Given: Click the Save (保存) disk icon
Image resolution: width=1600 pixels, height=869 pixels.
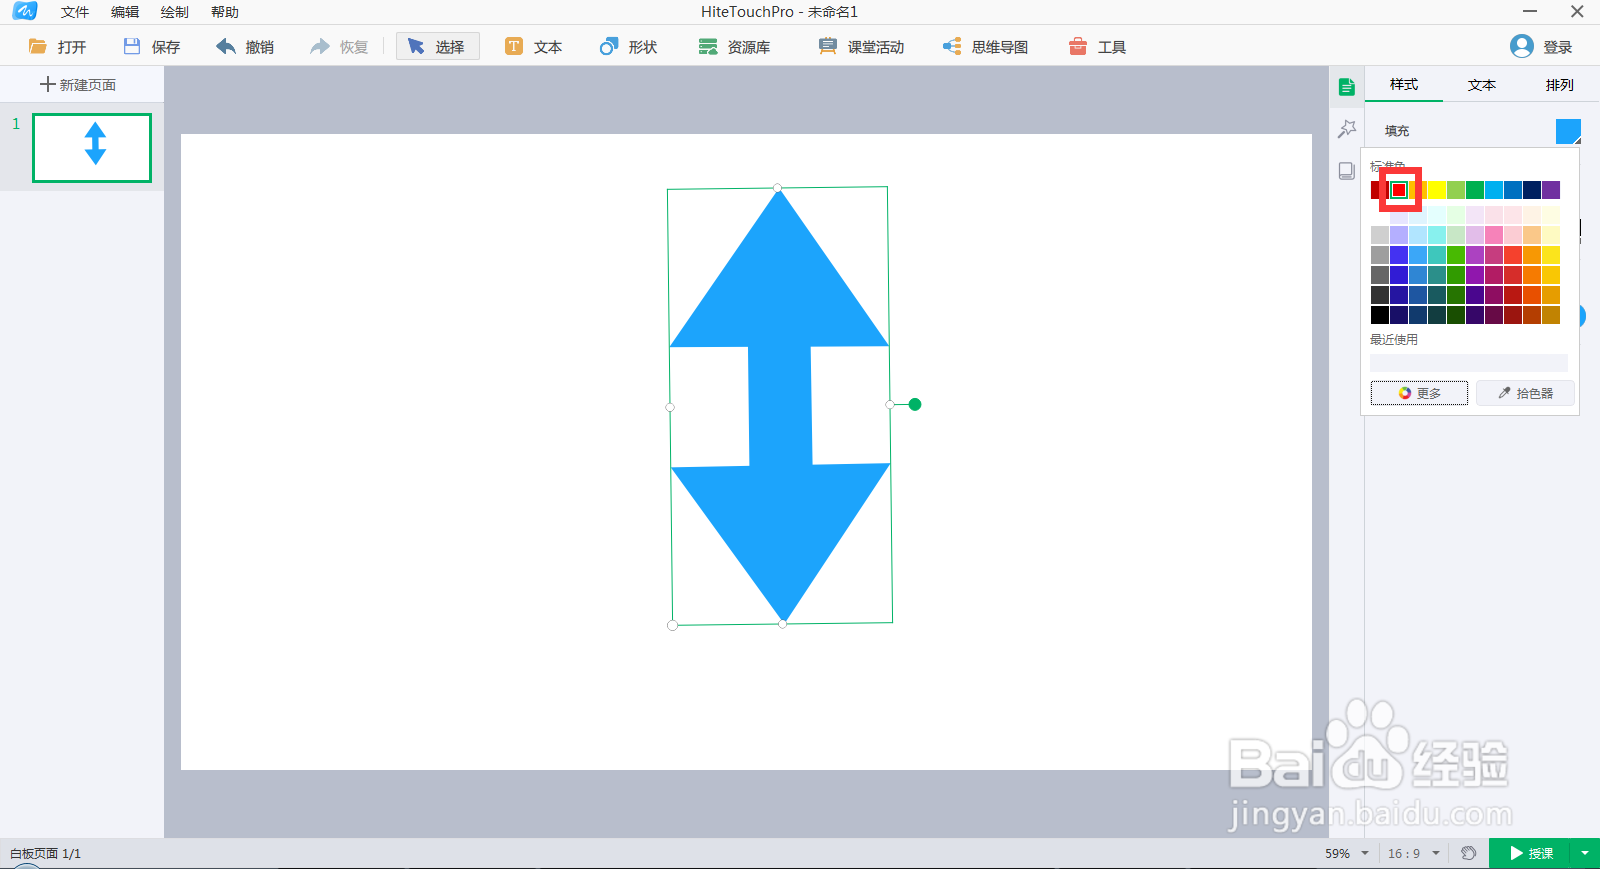Looking at the screenshot, I should (132, 47).
